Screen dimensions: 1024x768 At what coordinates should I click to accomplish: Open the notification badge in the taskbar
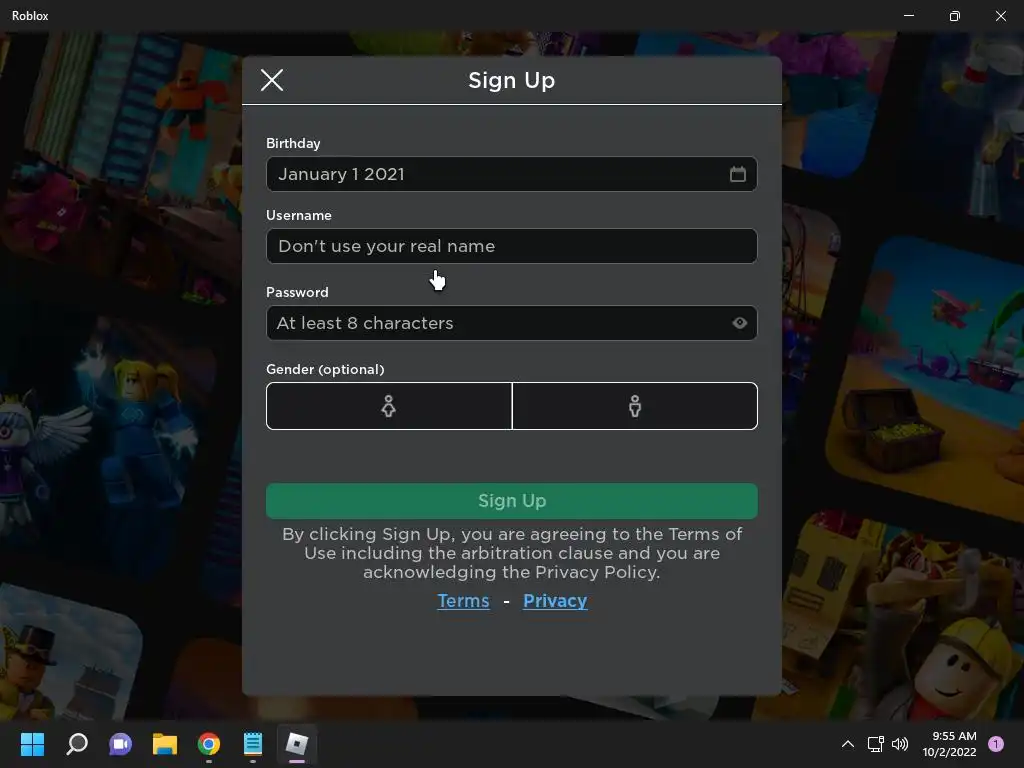click(996, 744)
